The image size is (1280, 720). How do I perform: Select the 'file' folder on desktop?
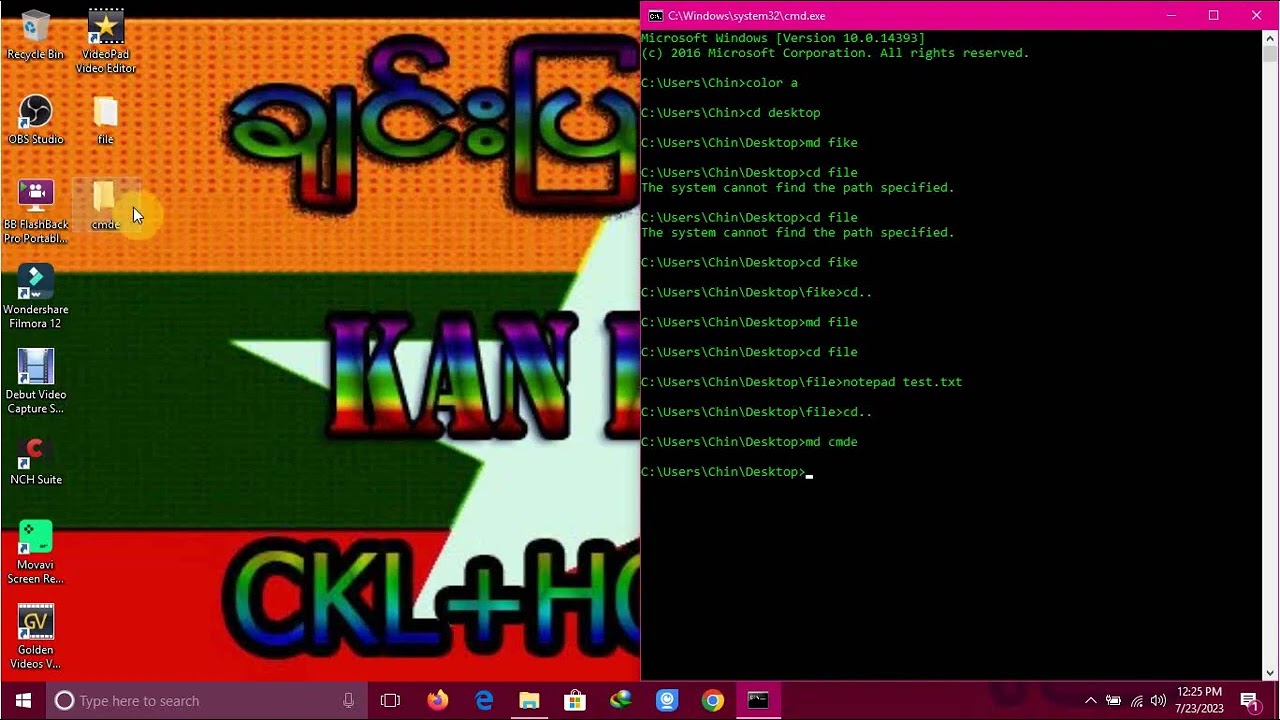[x=105, y=120]
